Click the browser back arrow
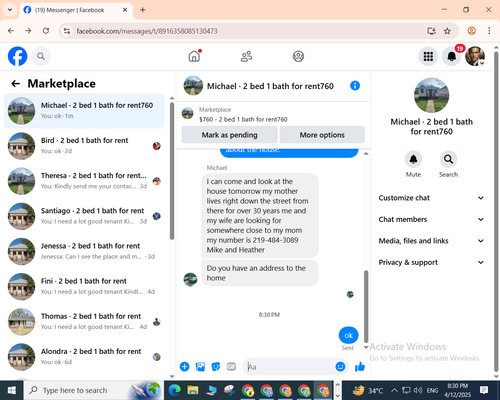 (x=11, y=31)
